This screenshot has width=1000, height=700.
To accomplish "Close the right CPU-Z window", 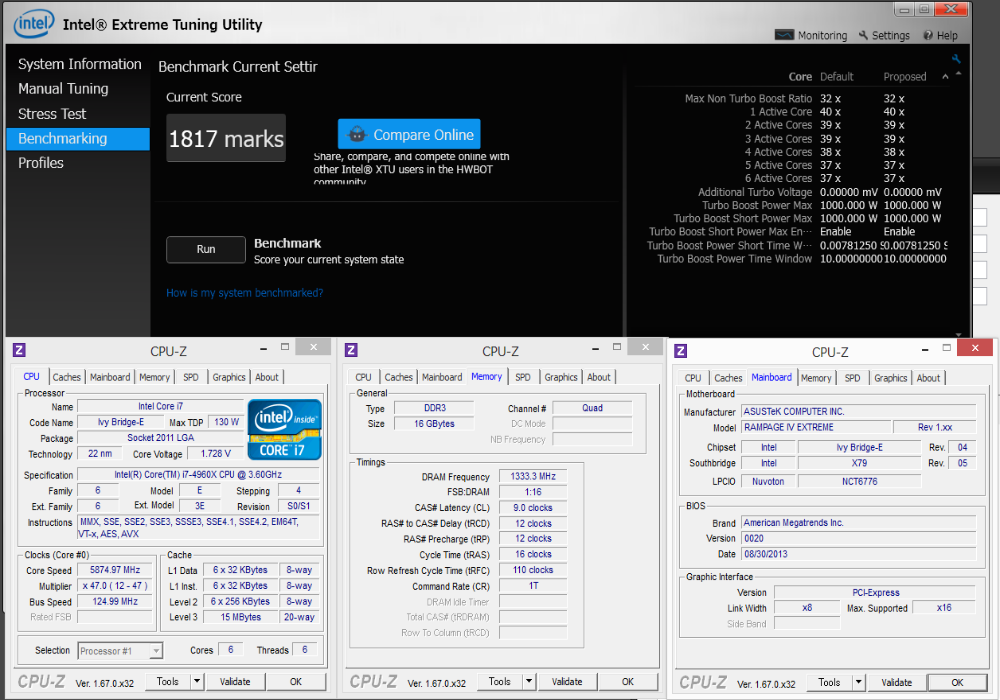I will coord(974,347).
